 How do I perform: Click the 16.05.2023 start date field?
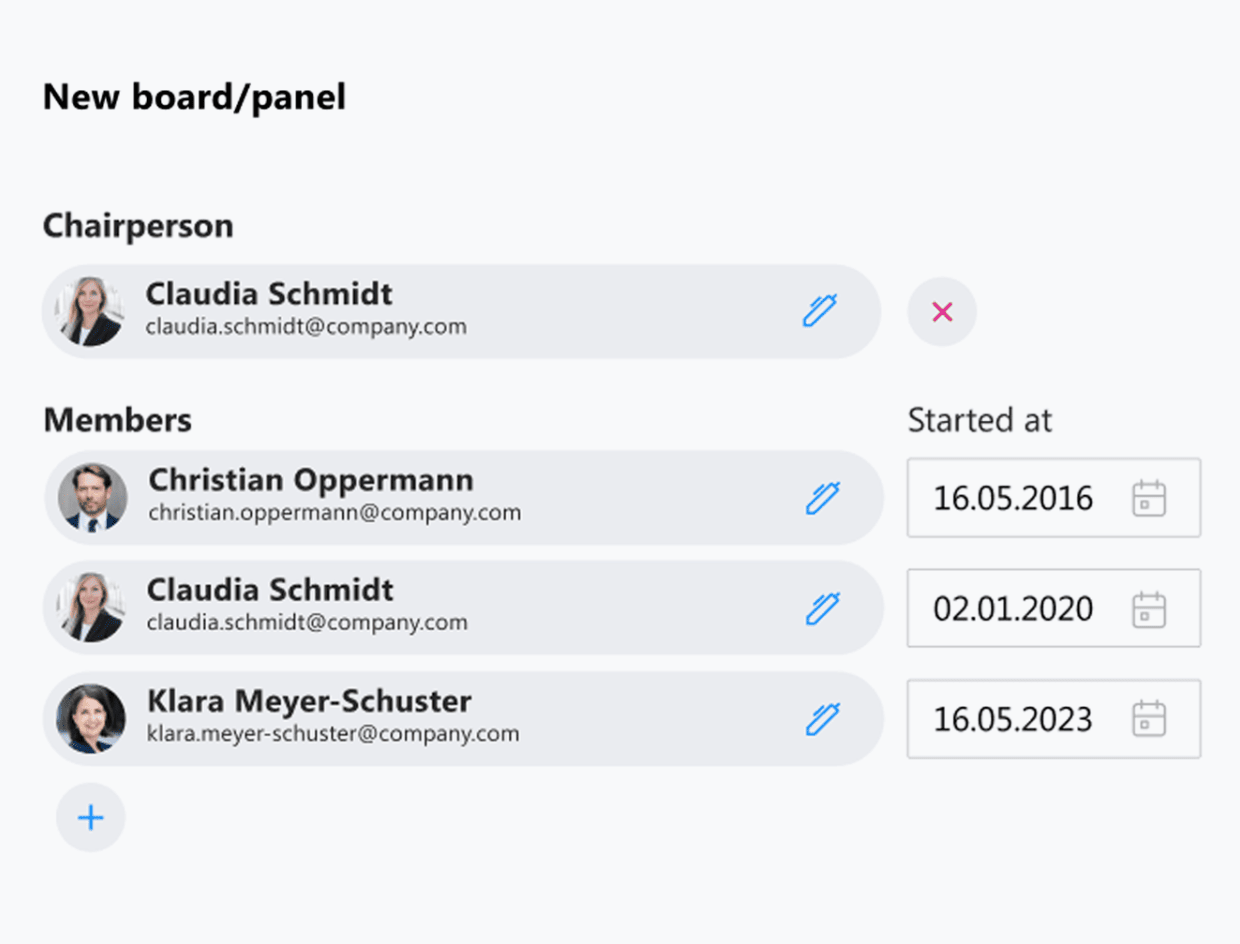[x=1013, y=720]
